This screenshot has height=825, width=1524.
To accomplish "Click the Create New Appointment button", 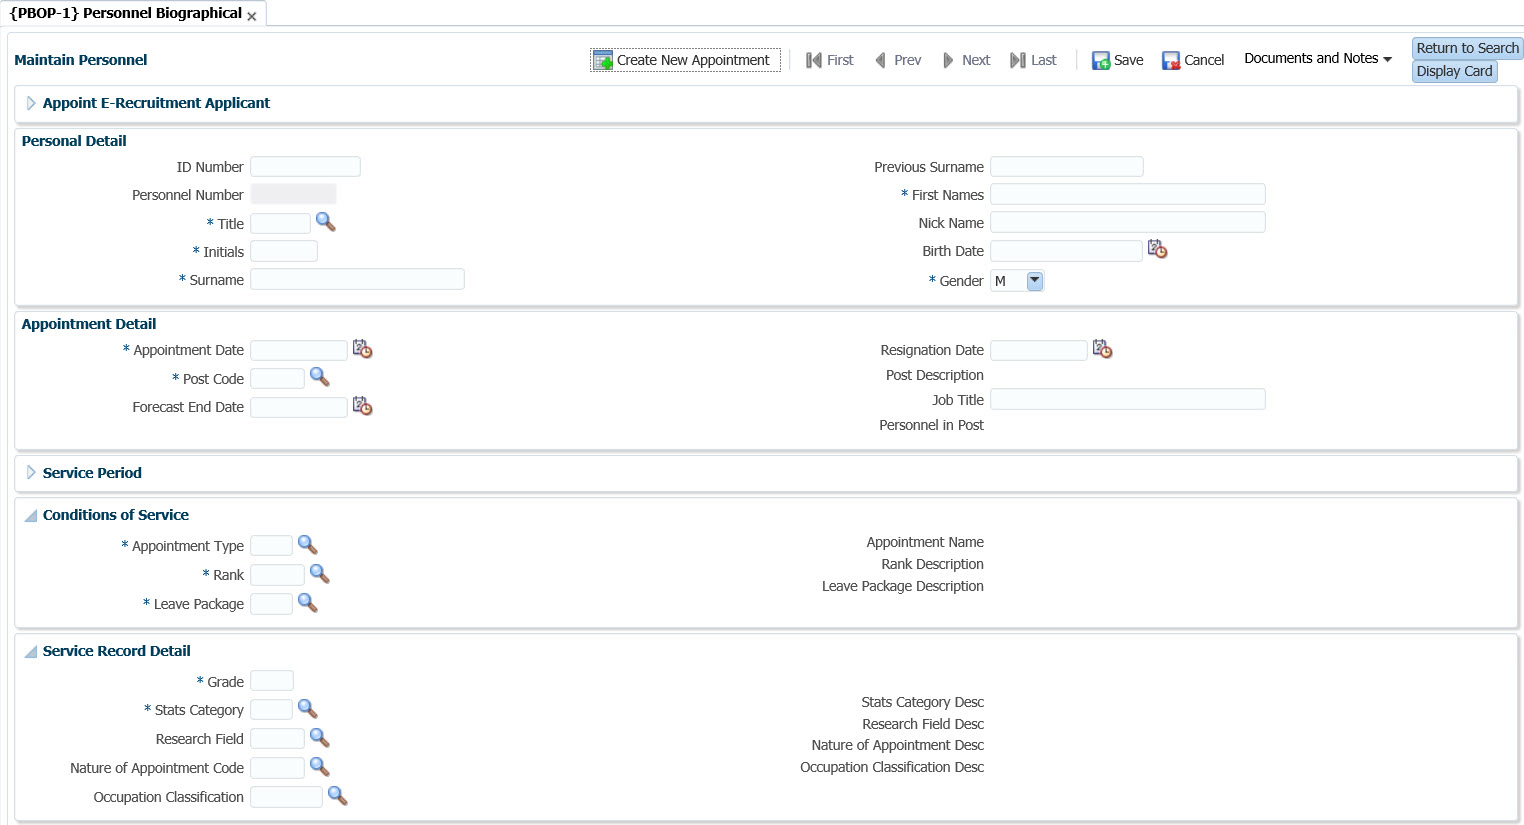I will click(684, 60).
